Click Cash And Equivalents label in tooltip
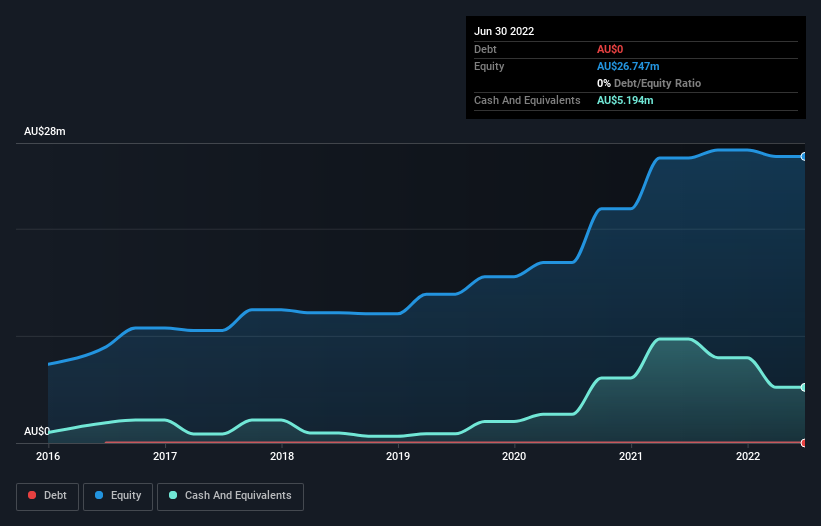Screen dimensions: 821x526 click(527, 100)
